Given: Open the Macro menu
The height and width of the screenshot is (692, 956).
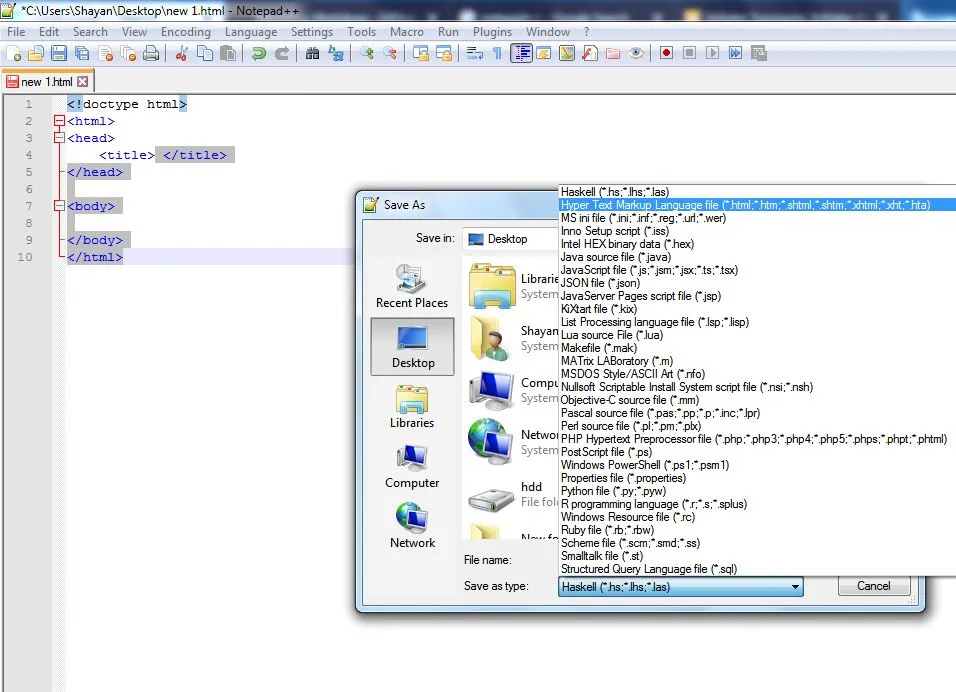Looking at the screenshot, I should [407, 32].
